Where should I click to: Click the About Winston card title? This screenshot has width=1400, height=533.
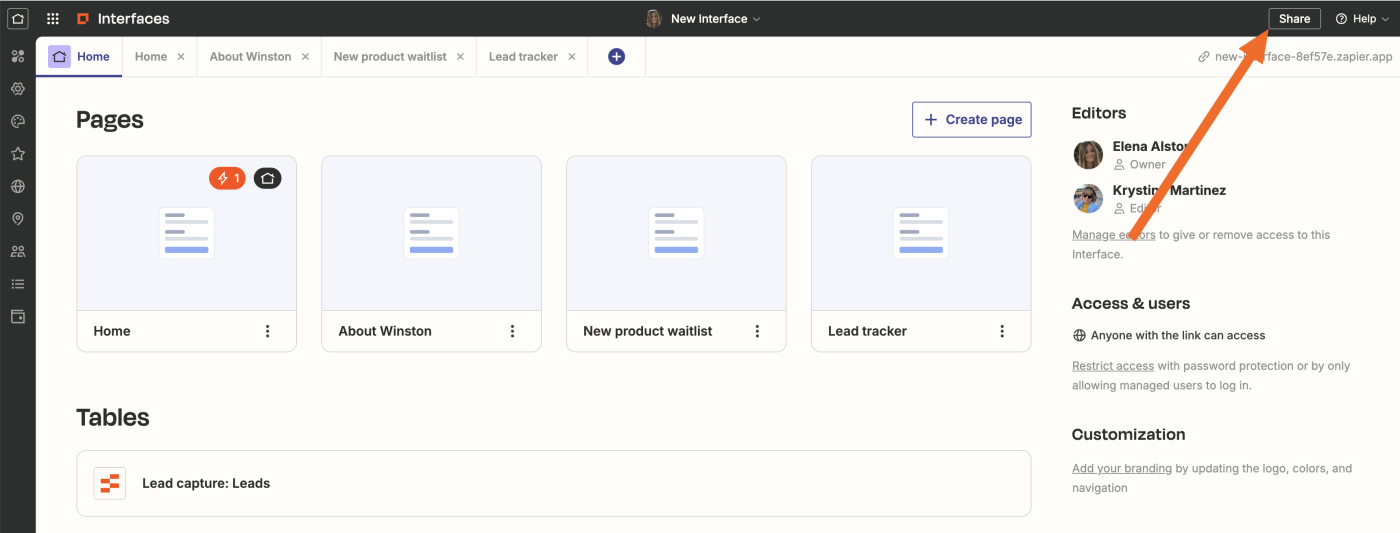pos(385,331)
